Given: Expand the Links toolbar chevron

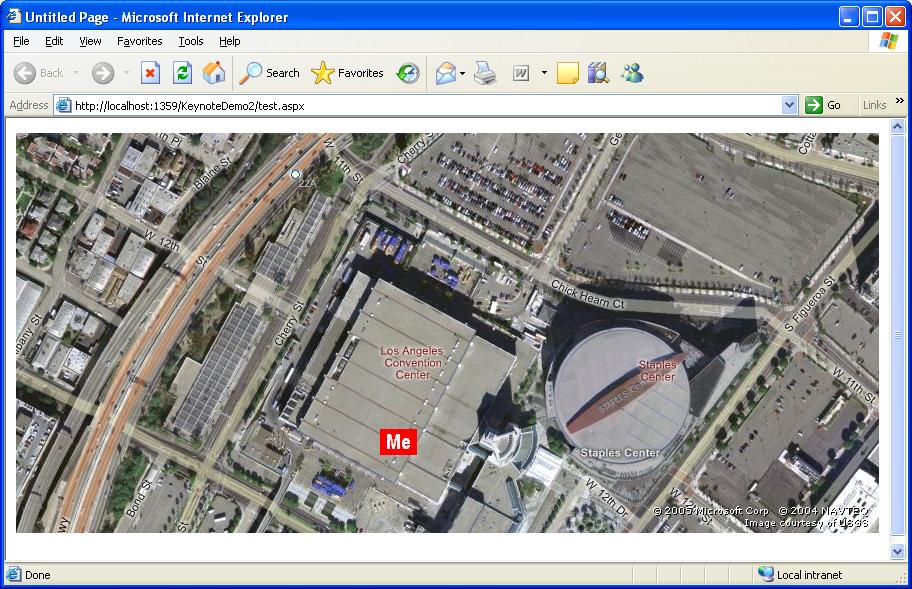Looking at the screenshot, I should [x=900, y=101].
